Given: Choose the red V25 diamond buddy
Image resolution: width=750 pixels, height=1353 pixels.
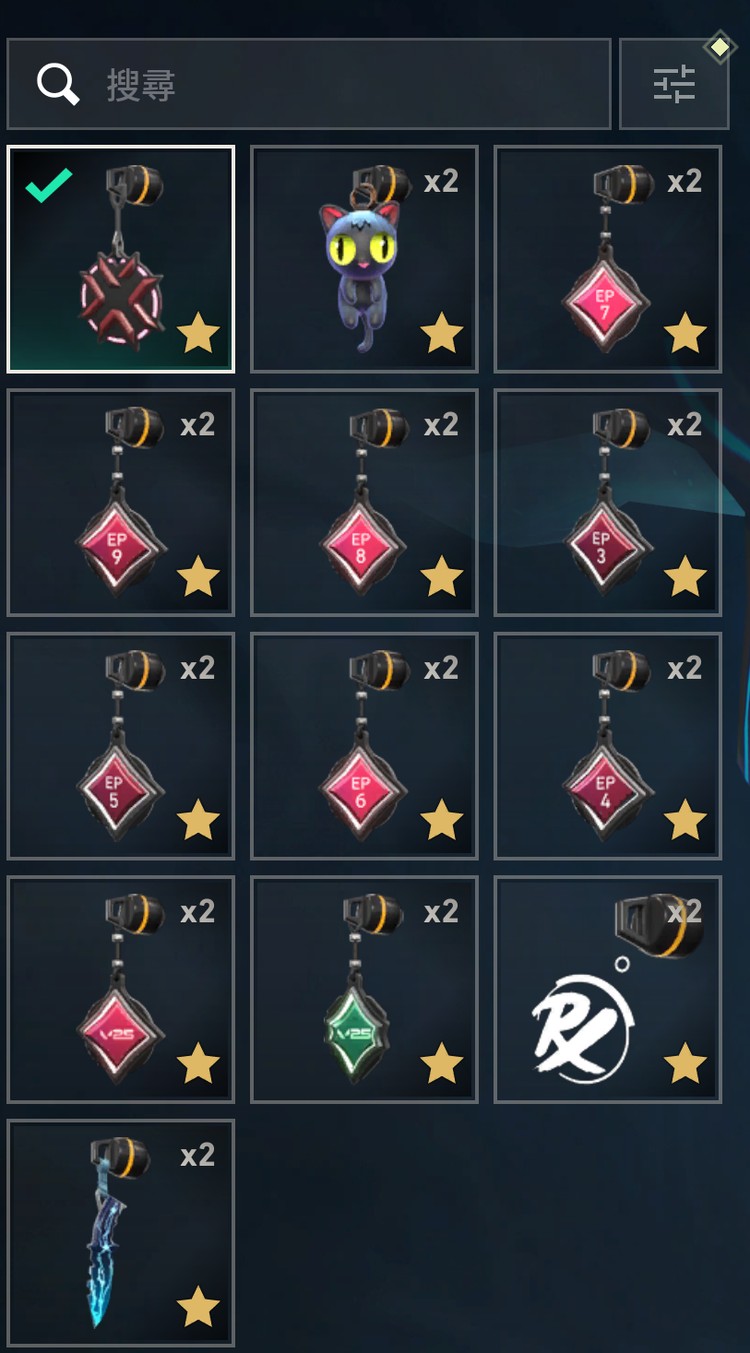Looking at the screenshot, I should pyautogui.click(x=121, y=990).
